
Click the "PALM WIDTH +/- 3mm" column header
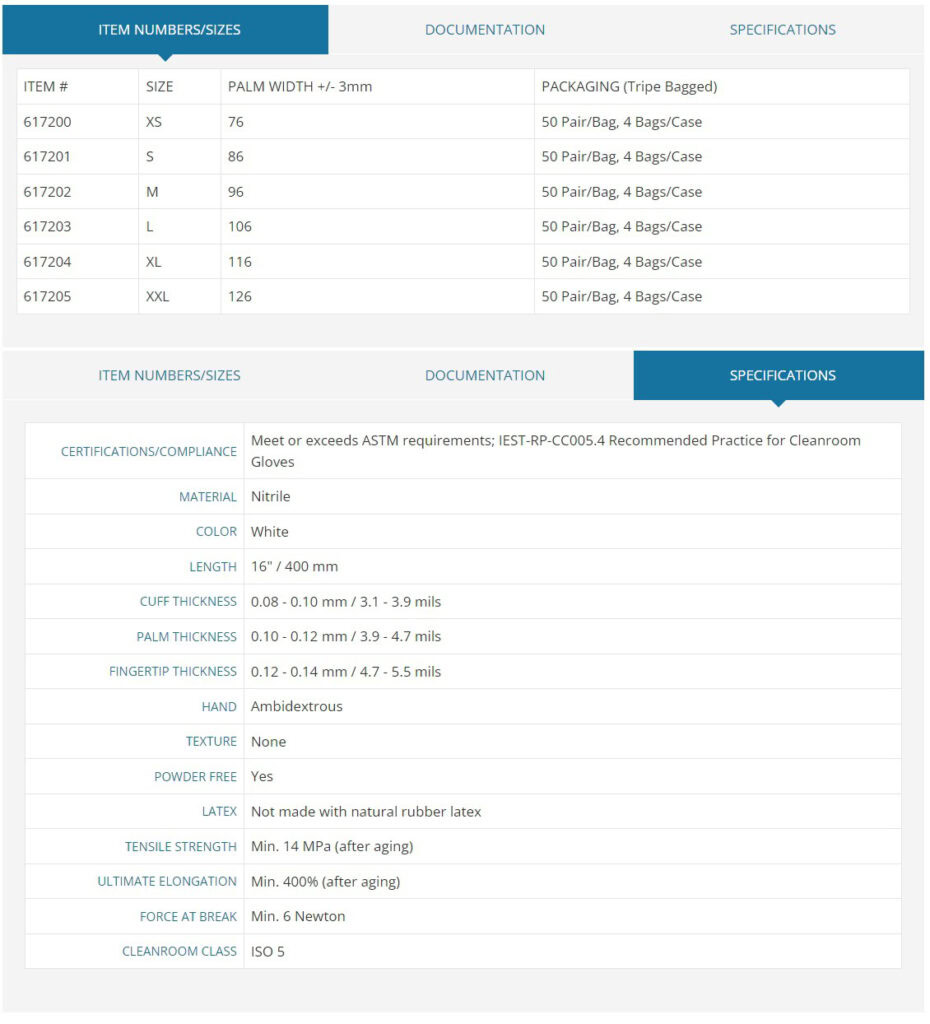[300, 87]
